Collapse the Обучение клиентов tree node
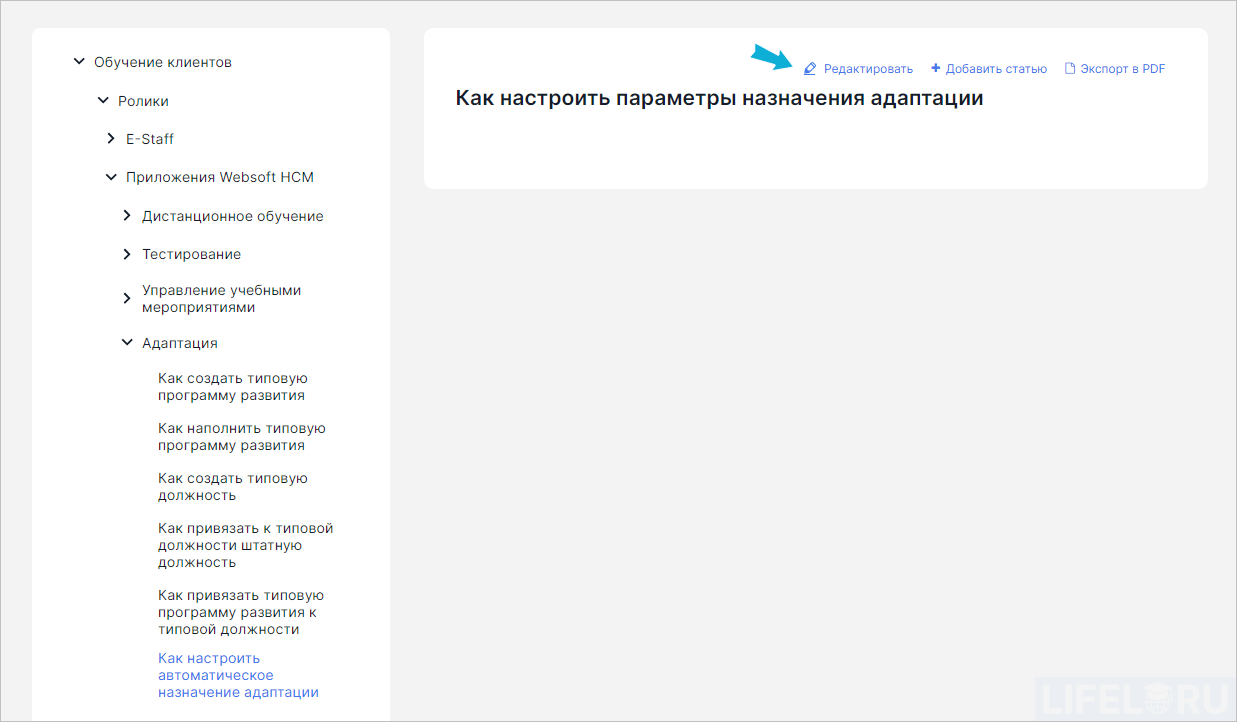The height and width of the screenshot is (722, 1237). tap(79, 61)
